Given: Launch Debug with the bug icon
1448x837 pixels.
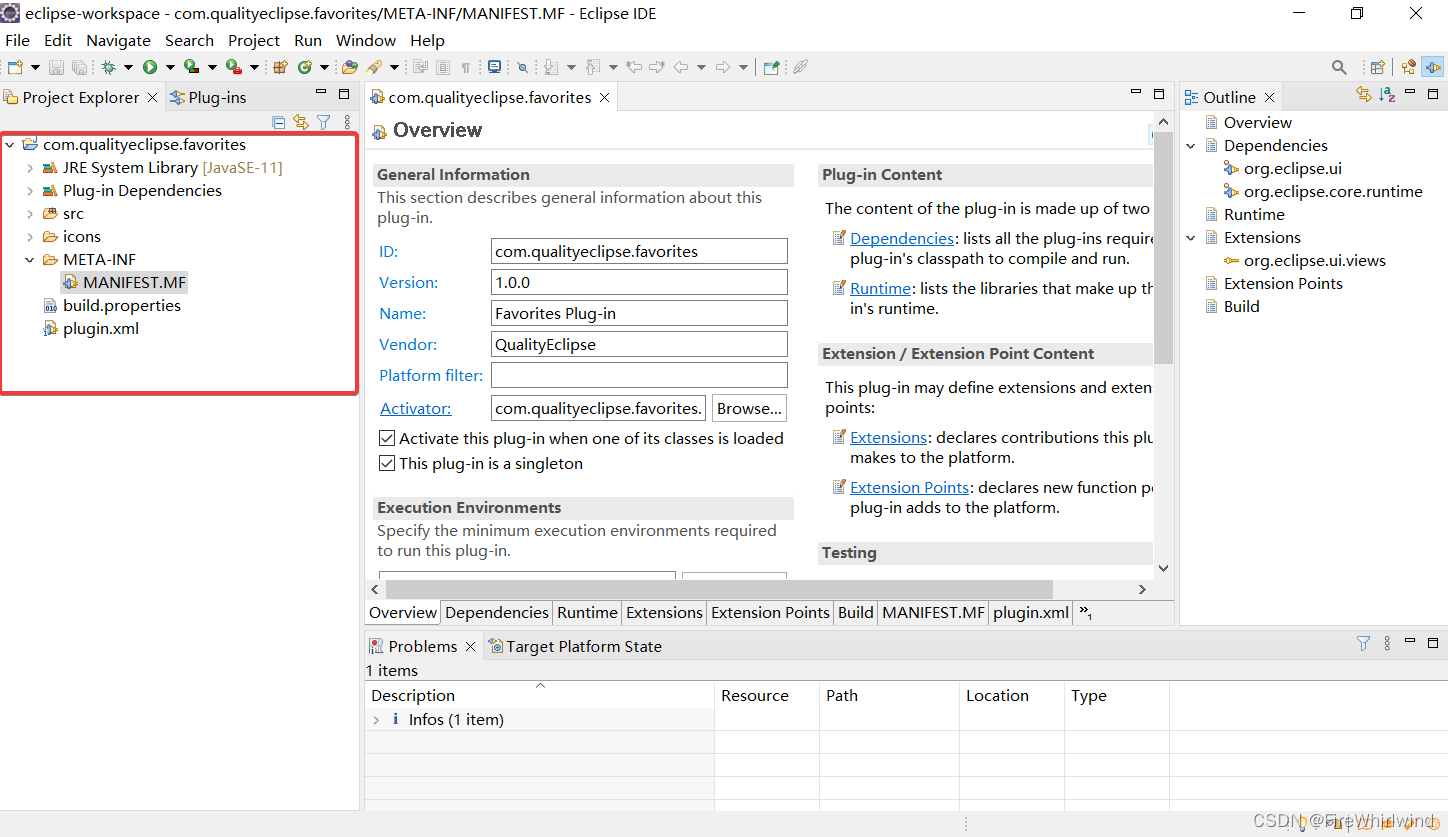Looking at the screenshot, I should point(108,67).
